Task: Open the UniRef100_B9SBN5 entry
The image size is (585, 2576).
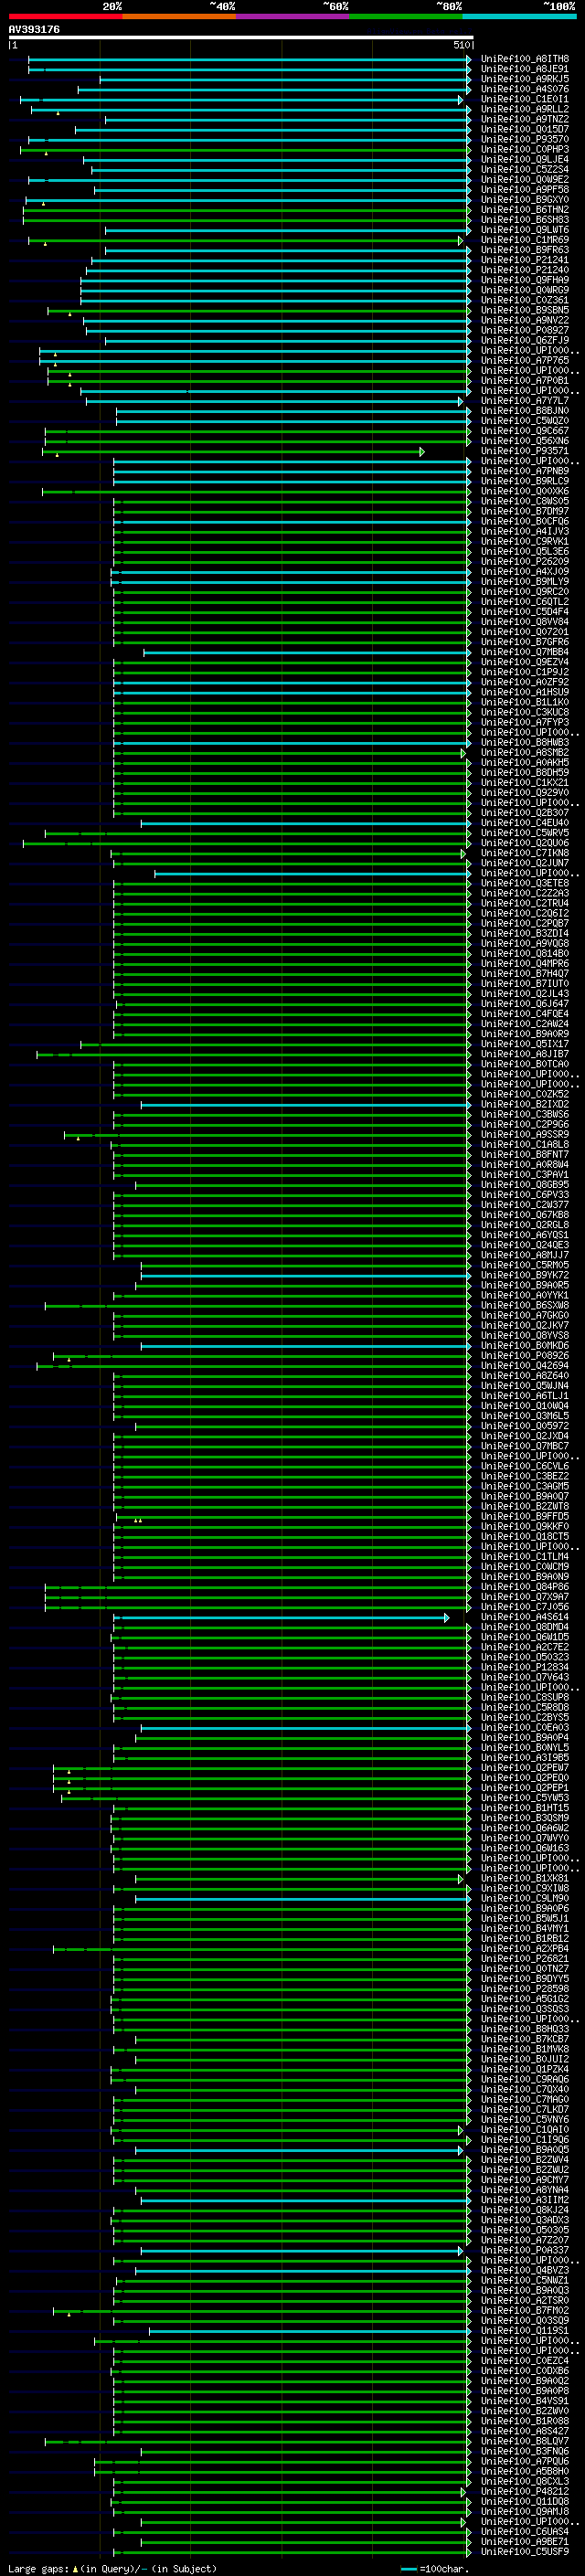Action: 525,310
